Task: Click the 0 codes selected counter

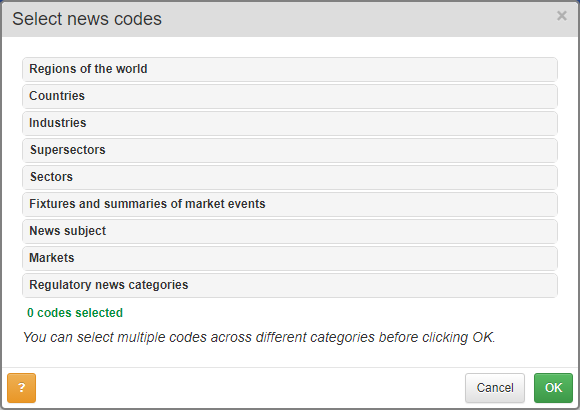Action: [75, 313]
